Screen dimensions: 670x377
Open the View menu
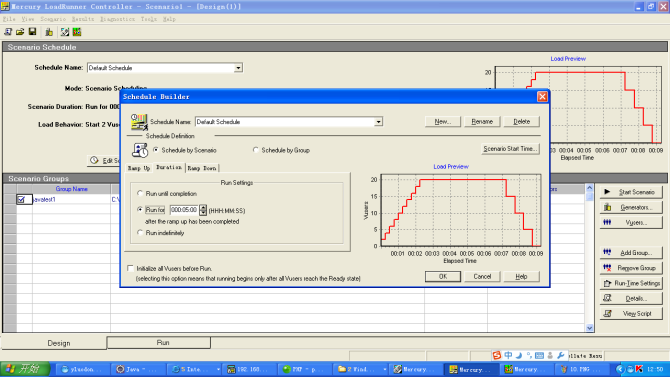28,19
